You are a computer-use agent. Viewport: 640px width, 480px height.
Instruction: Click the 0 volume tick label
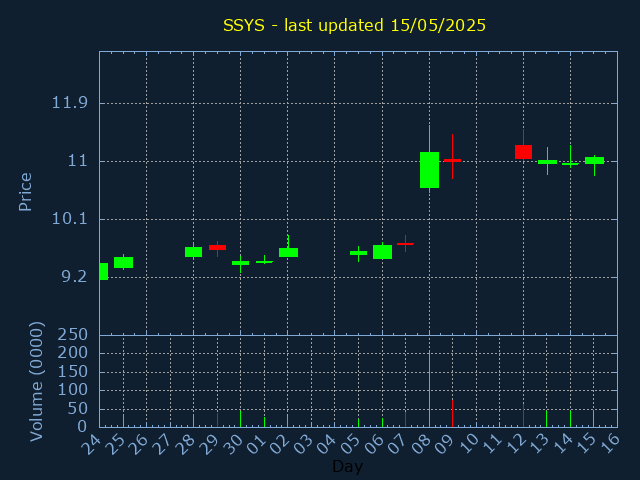point(82,427)
